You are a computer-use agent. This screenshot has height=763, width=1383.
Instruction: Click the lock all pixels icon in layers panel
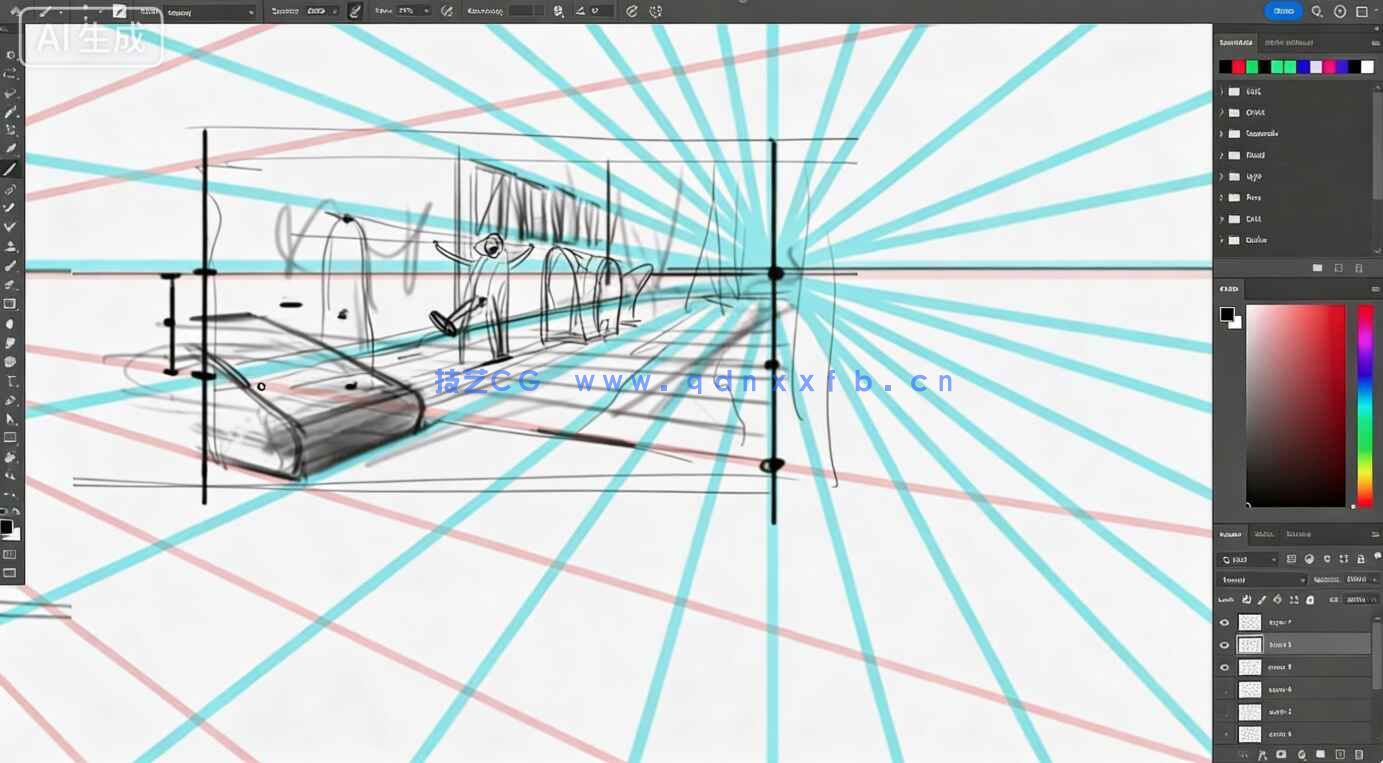pos(1309,600)
